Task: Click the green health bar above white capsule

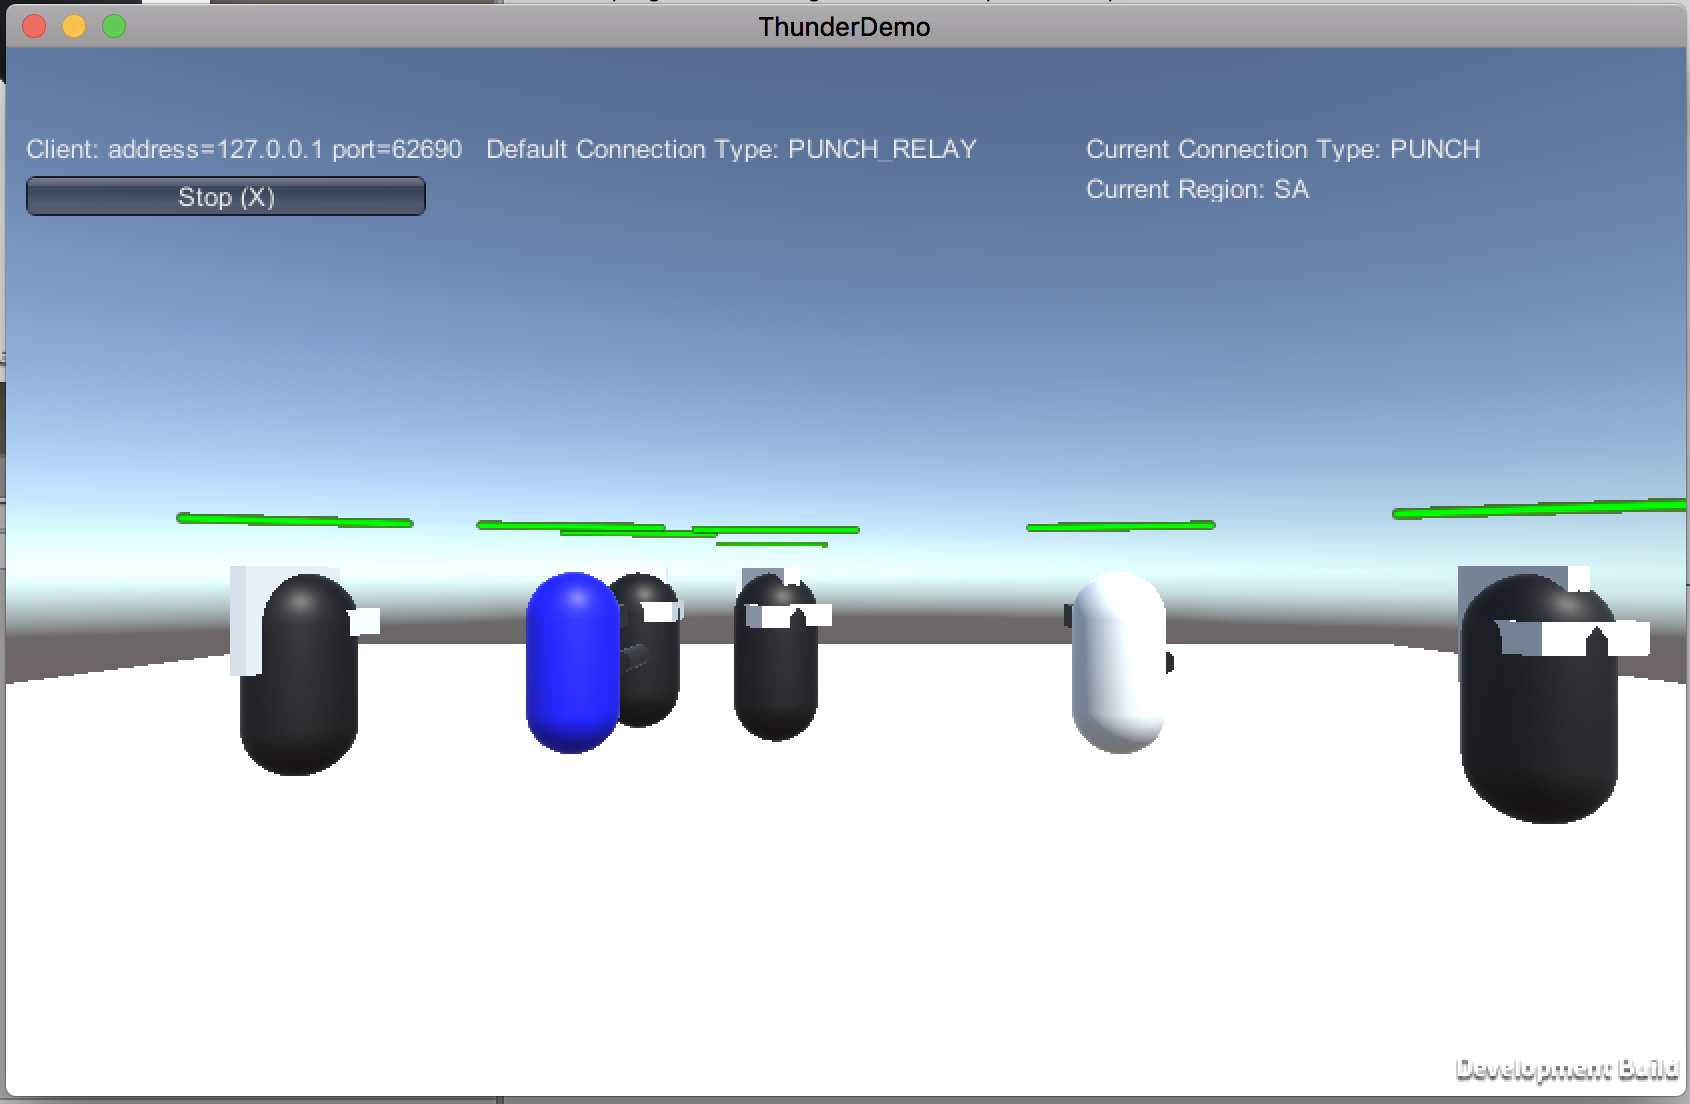Action: tap(1120, 525)
